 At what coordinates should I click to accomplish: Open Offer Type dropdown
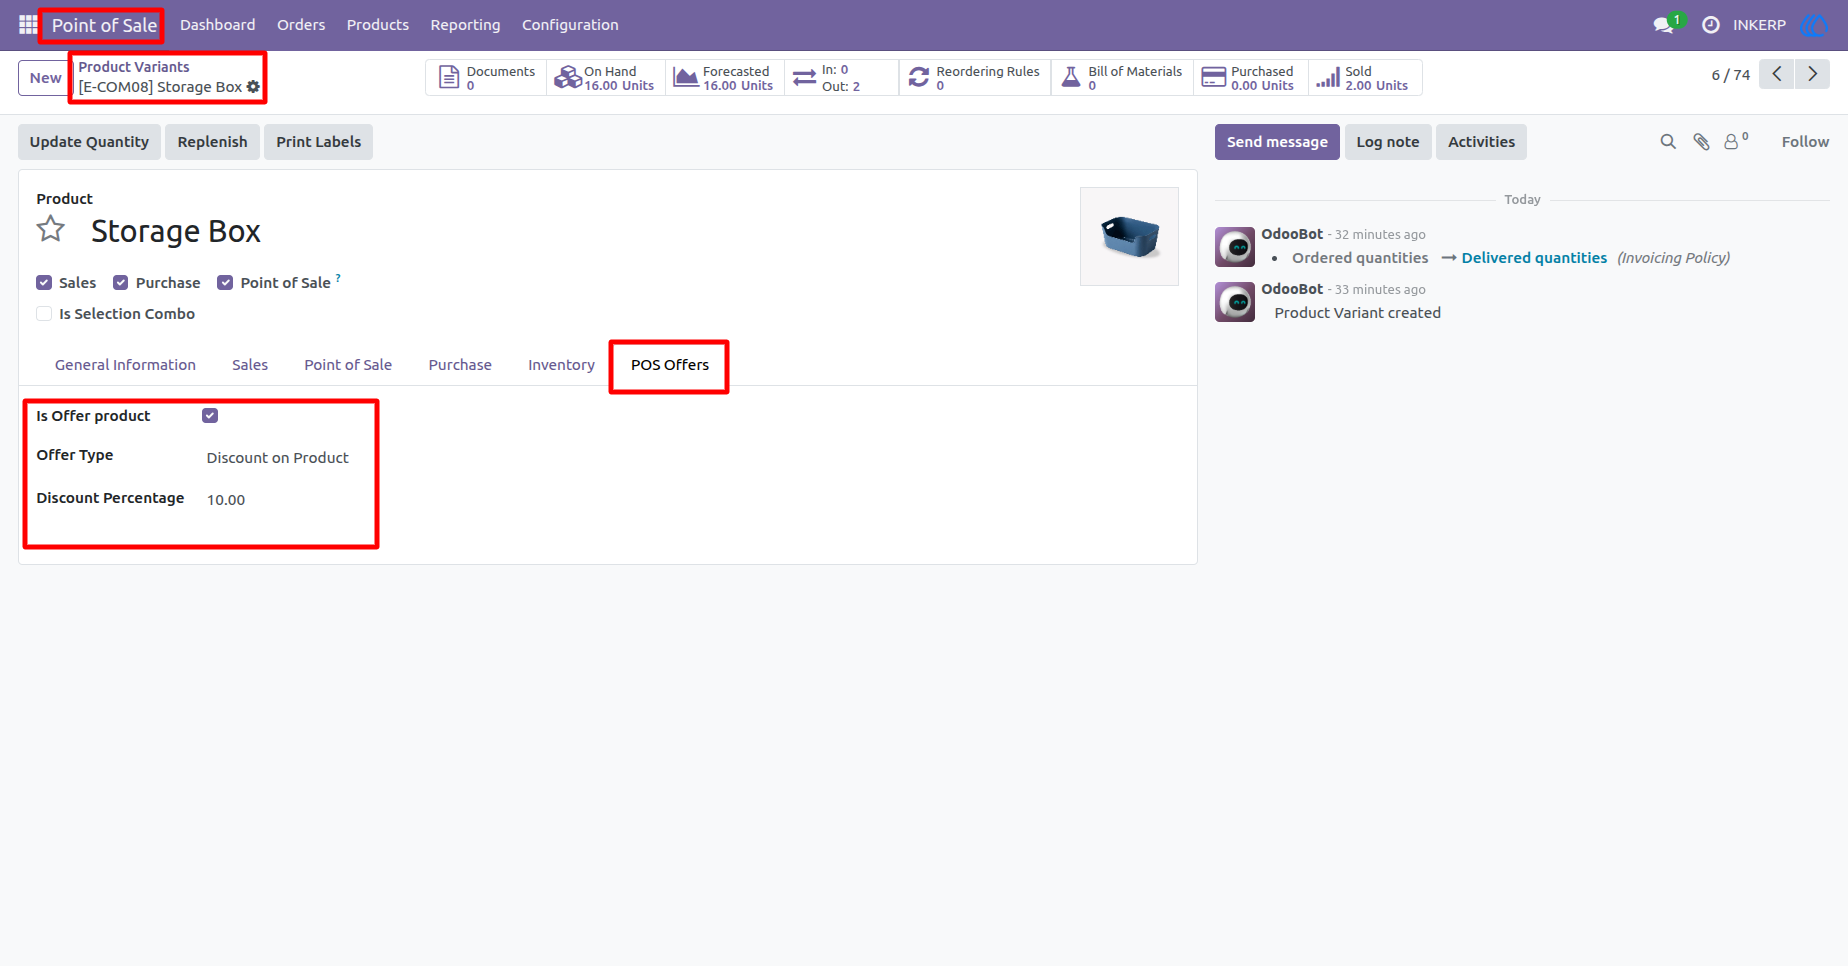coord(278,458)
